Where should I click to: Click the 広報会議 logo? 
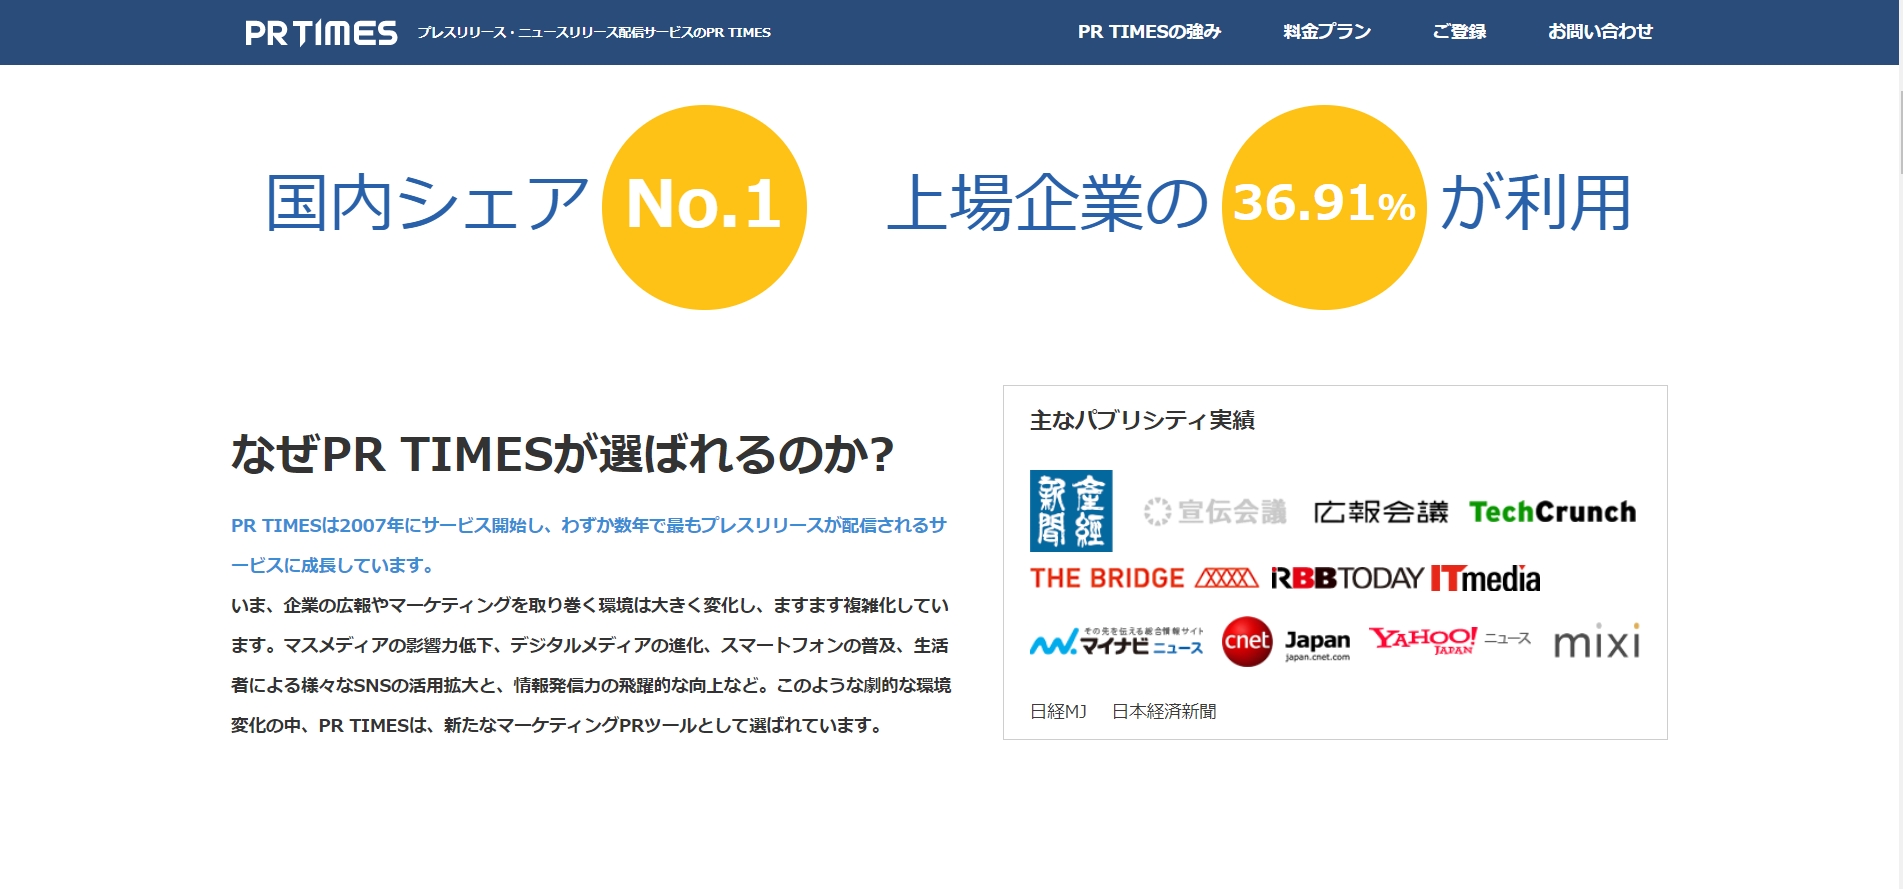tap(1381, 512)
